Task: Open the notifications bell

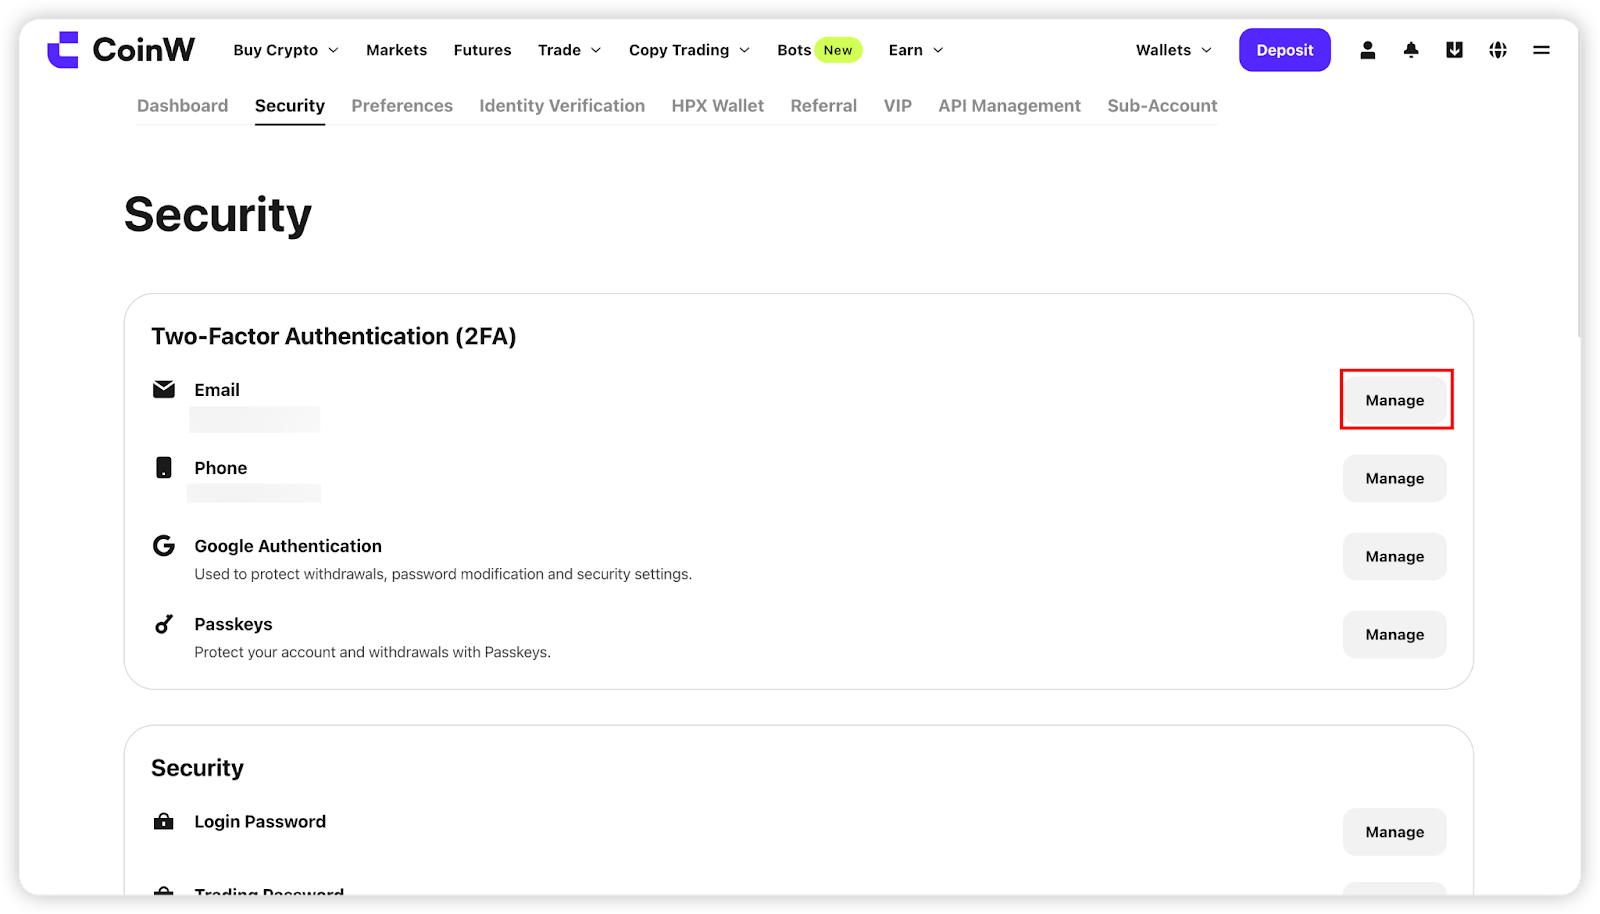Action: [x=1411, y=50]
